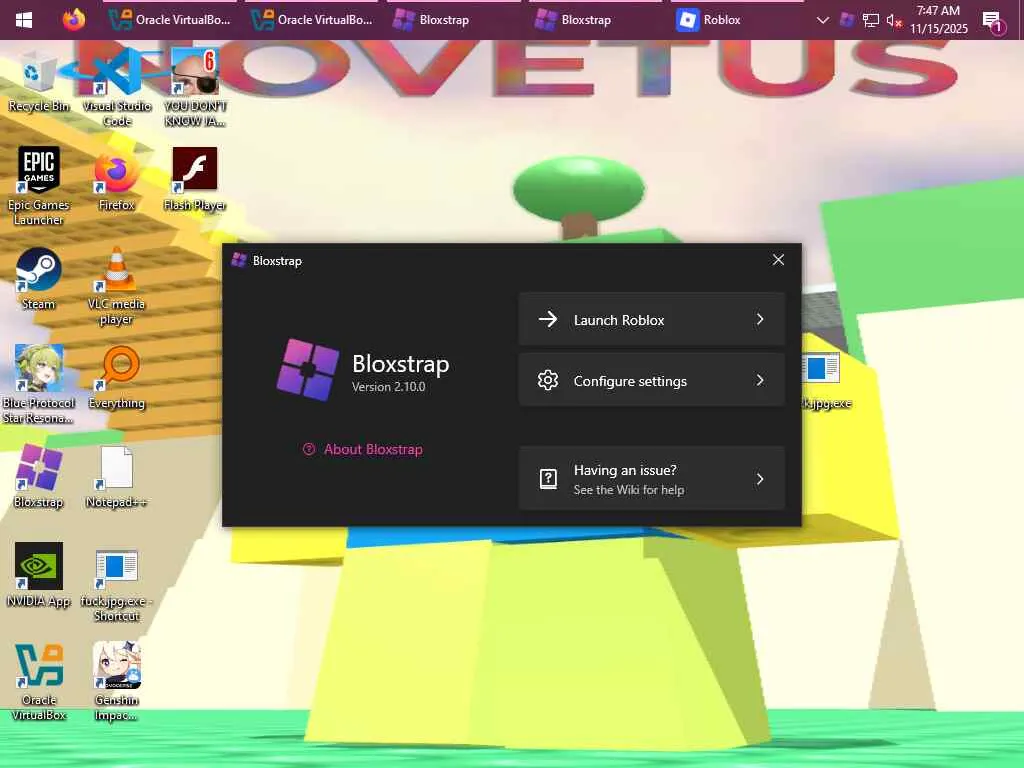Select the jpg.exe file icon right of dialog
The image size is (1024, 768).
822,382
